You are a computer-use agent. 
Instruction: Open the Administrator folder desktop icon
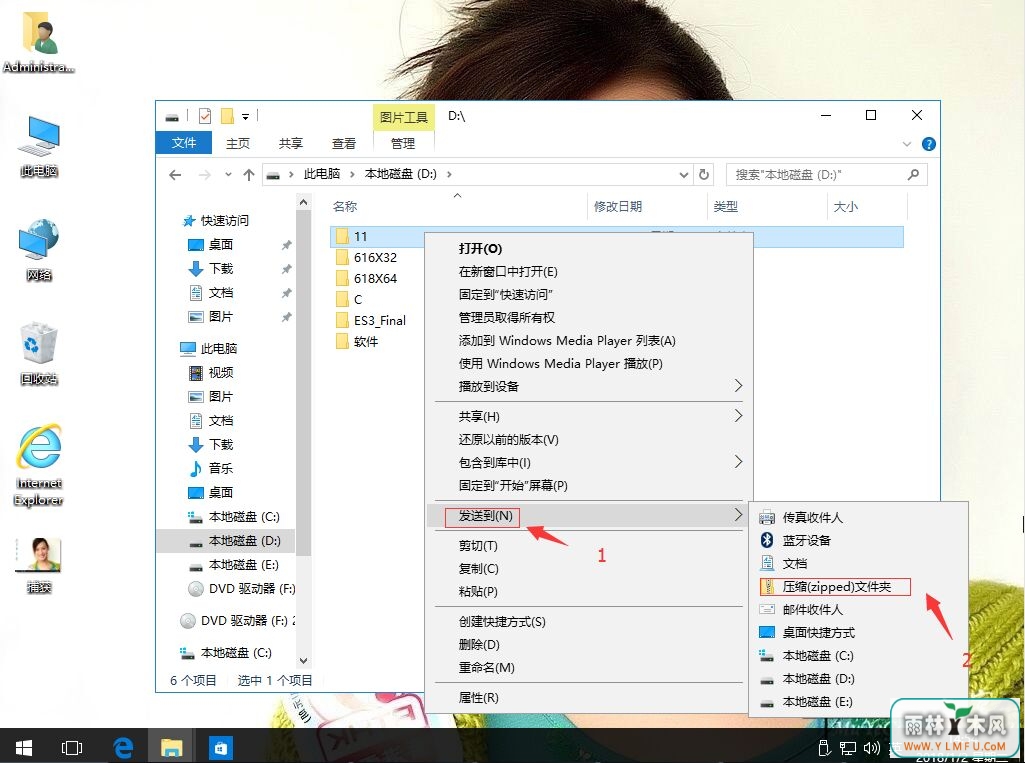point(39,41)
